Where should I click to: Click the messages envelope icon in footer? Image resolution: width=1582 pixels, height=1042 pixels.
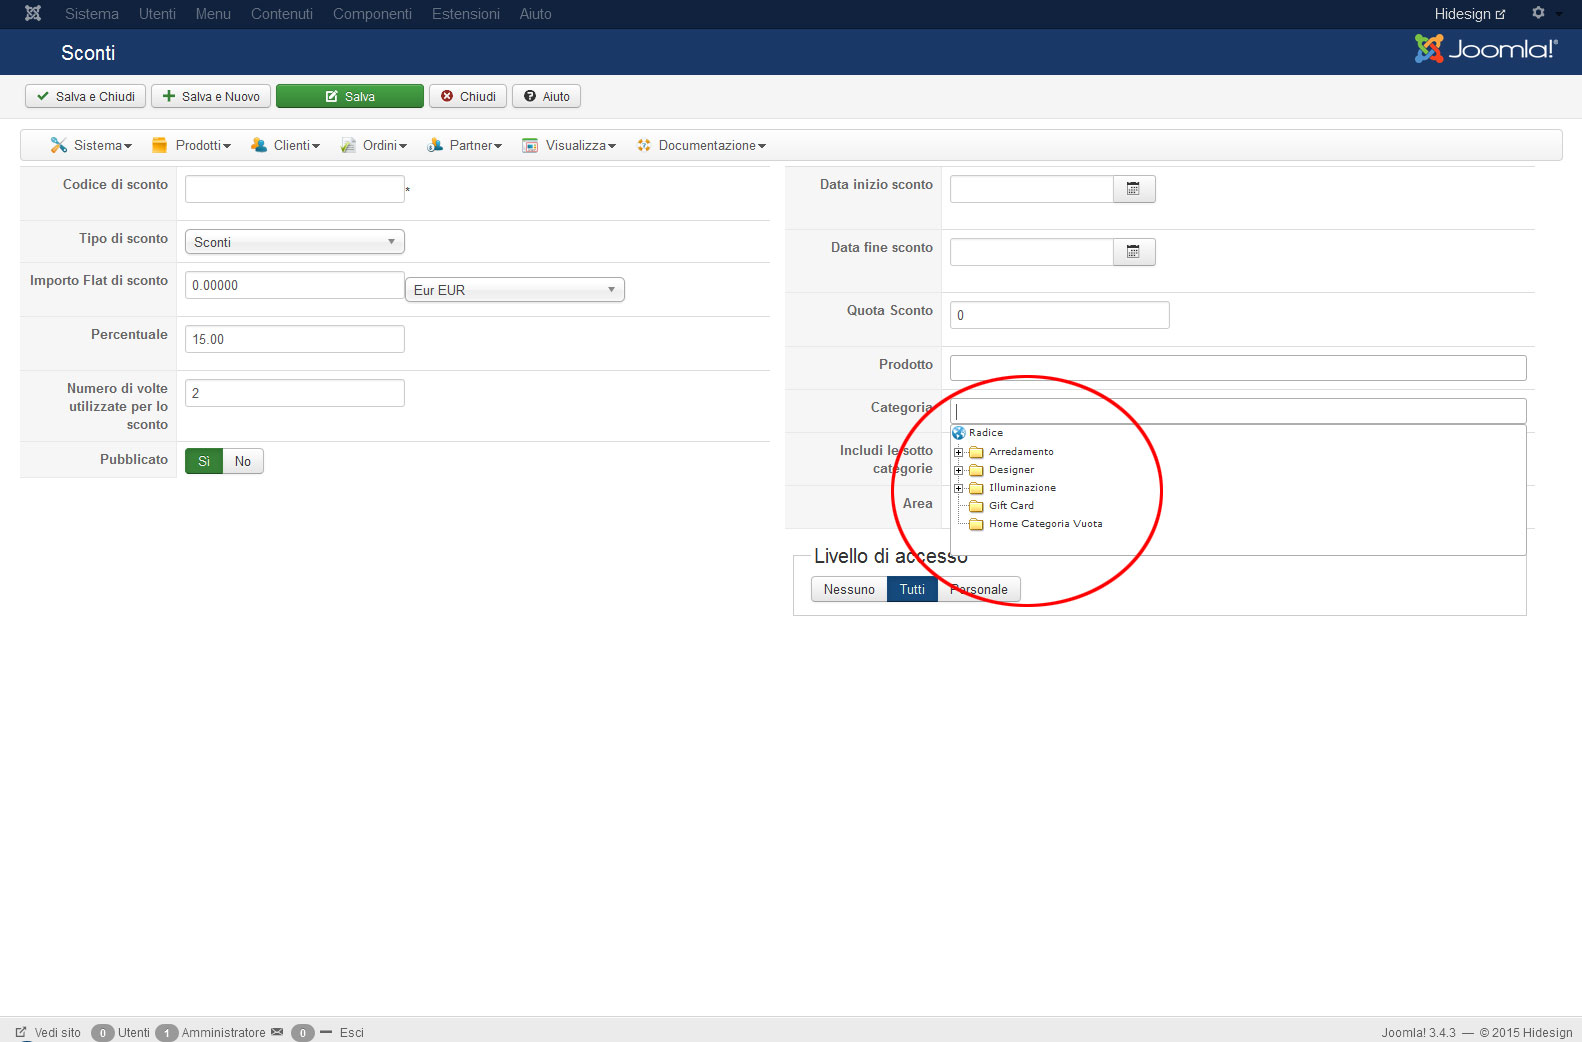(x=277, y=1032)
